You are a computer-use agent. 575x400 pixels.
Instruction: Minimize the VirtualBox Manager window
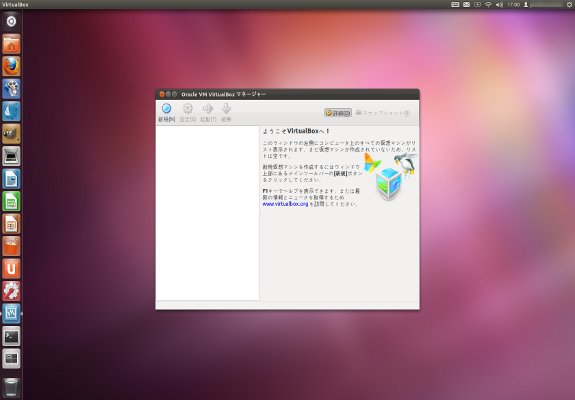[x=168, y=94]
